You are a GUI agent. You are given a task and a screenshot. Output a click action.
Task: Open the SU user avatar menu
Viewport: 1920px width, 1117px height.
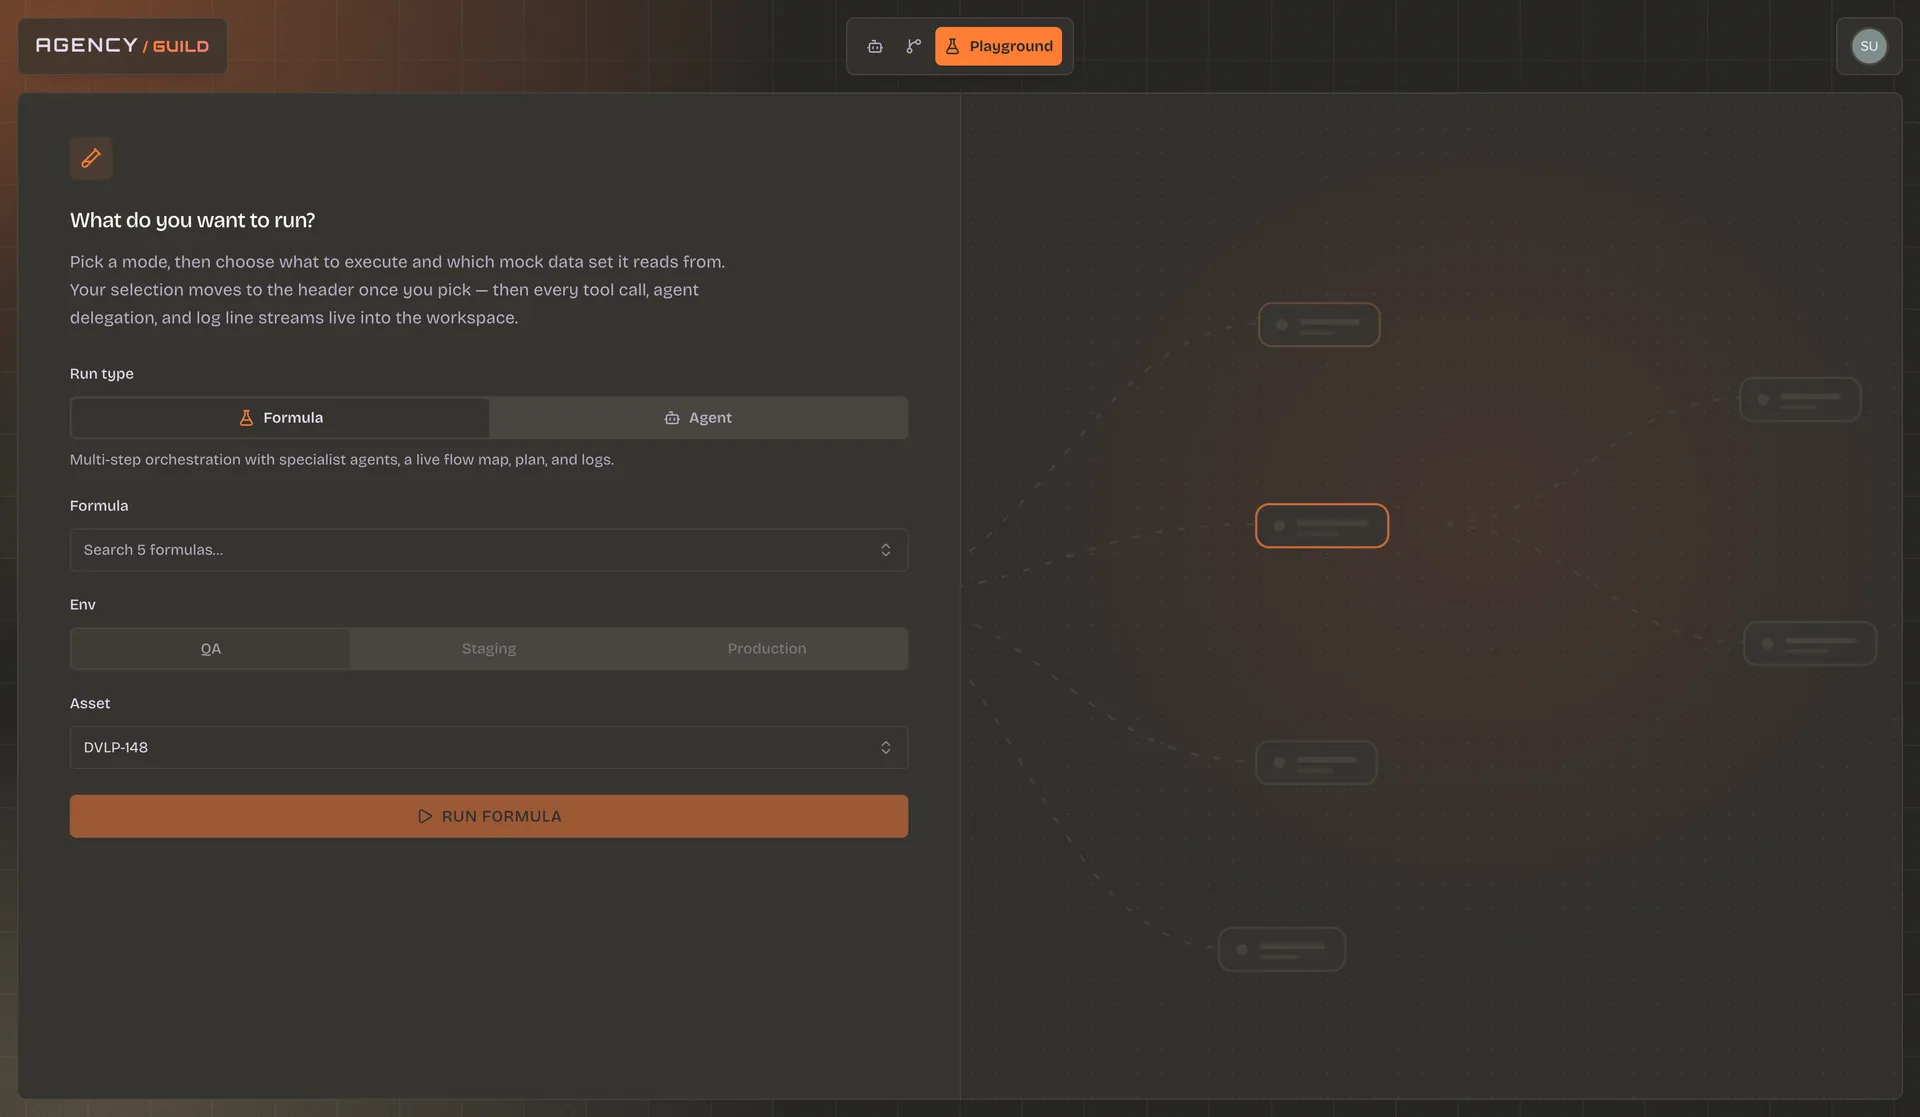(1868, 46)
